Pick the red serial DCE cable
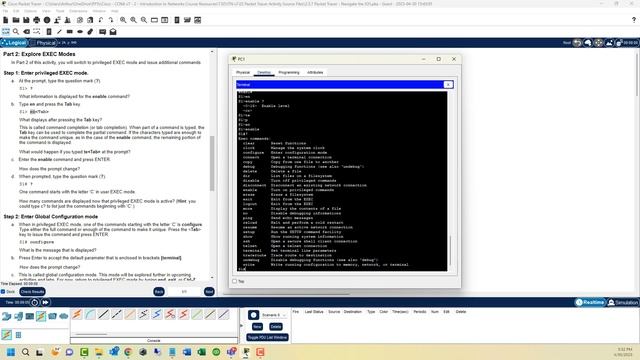This screenshot has width=640, height=360. [170, 314]
